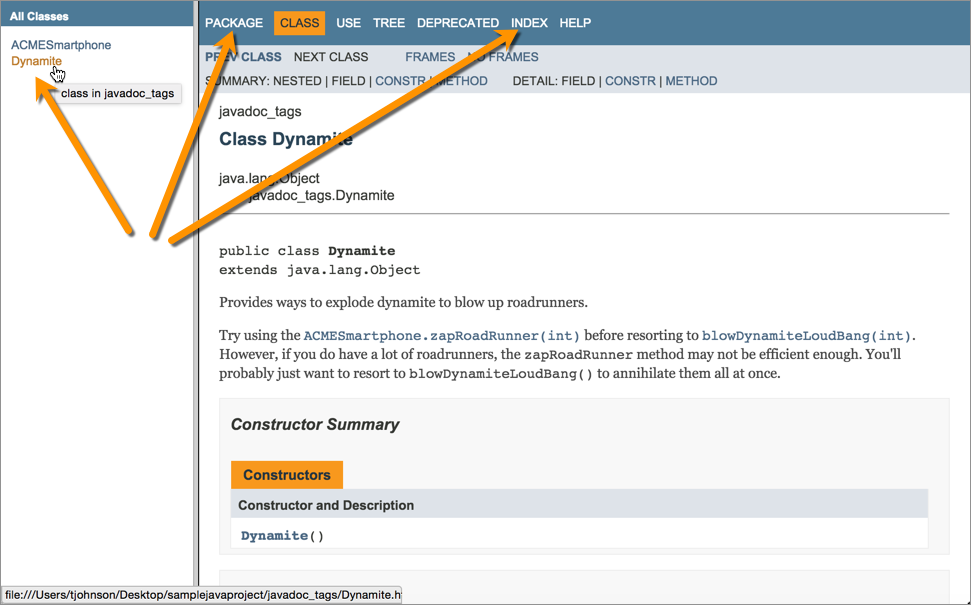This screenshot has height=605, width=971.
Task: Open the DEPRECATED list
Action: click(x=458, y=23)
